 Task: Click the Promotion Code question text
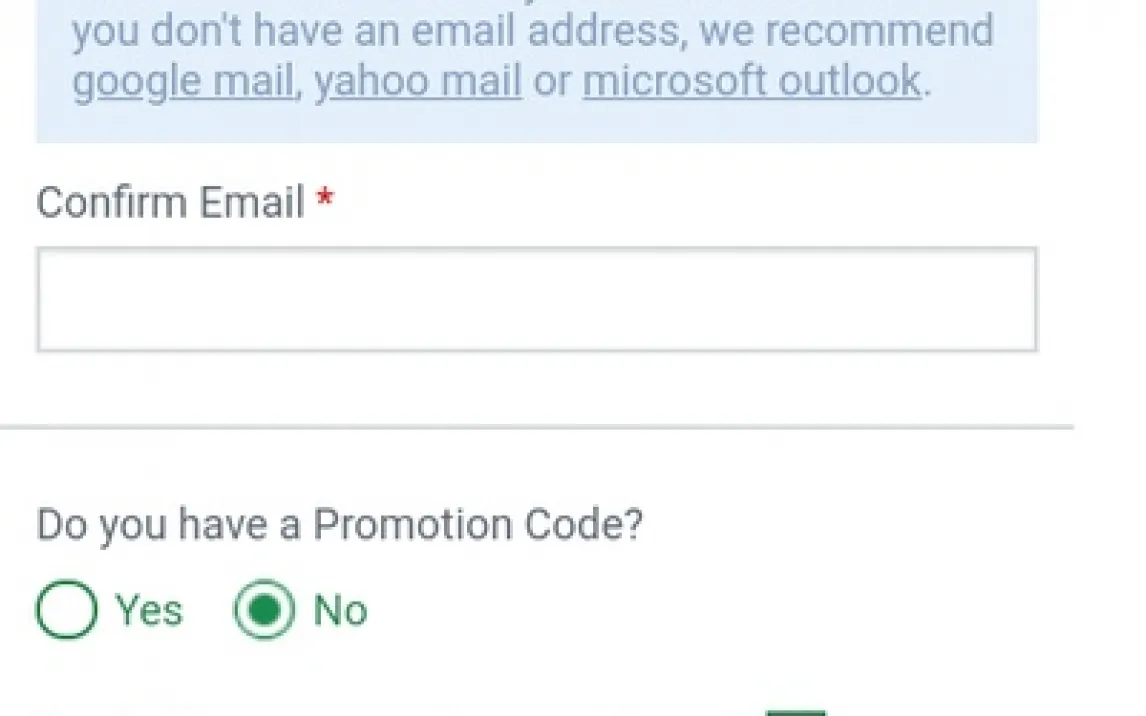coord(339,525)
